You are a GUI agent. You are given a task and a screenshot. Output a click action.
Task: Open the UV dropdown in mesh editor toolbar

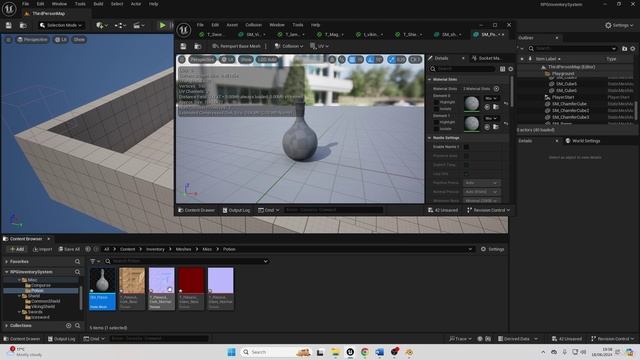pyautogui.click(x=319, y=46)
